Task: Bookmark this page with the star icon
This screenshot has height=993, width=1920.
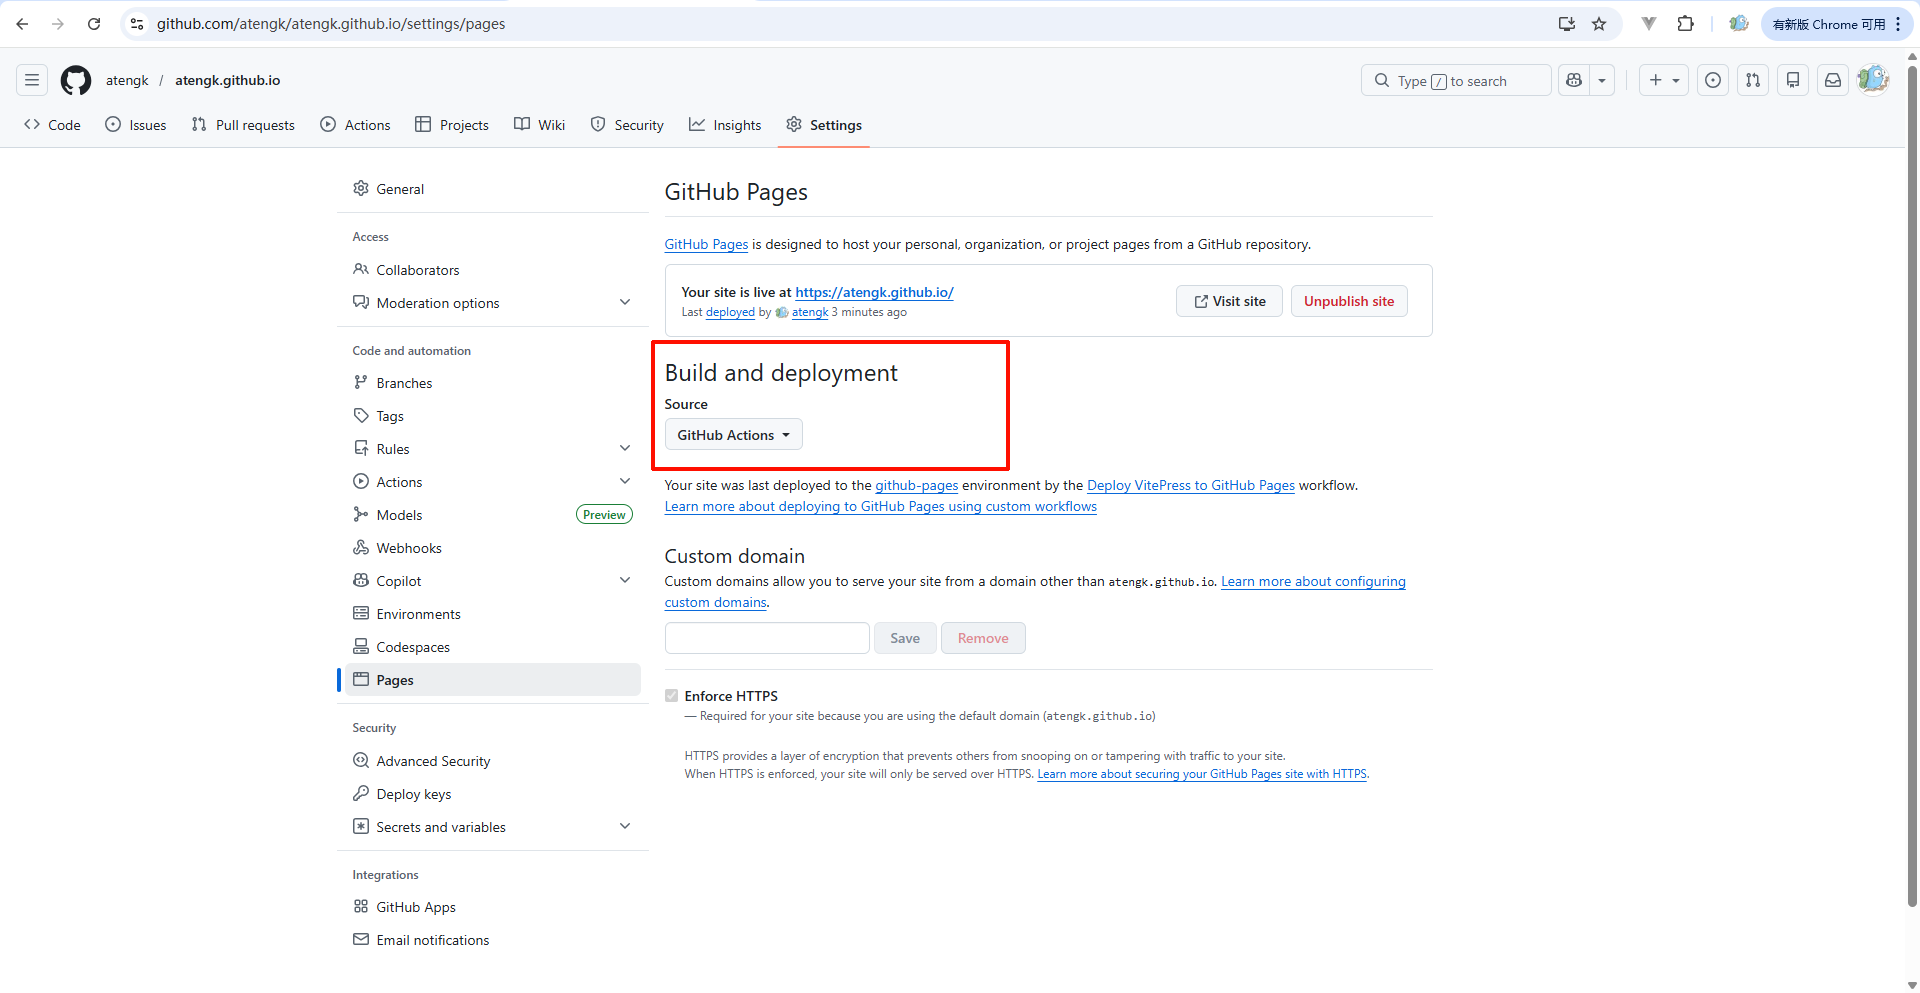Action: (1599, 24)
